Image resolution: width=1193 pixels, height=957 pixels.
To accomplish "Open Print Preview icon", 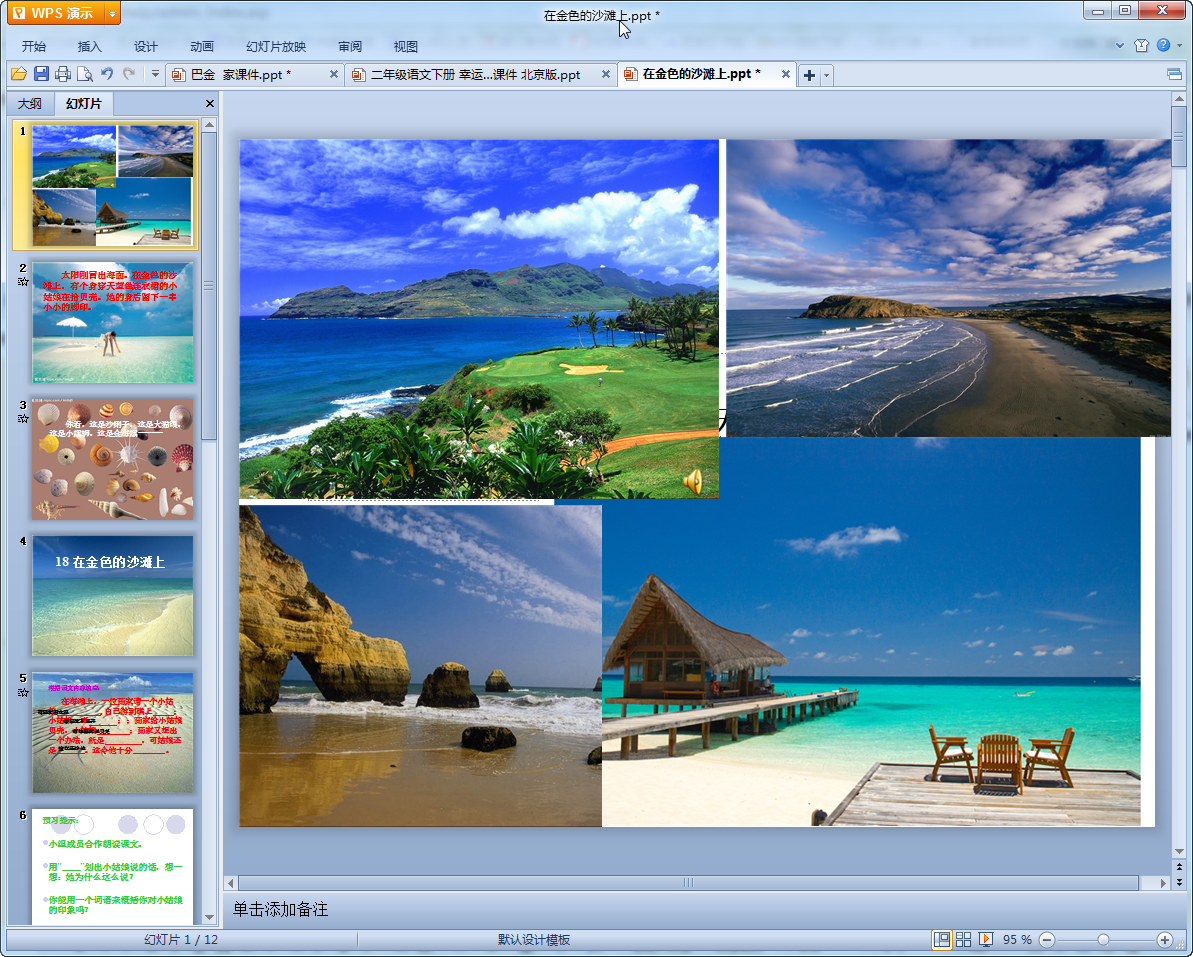I will tap(85, 74).
